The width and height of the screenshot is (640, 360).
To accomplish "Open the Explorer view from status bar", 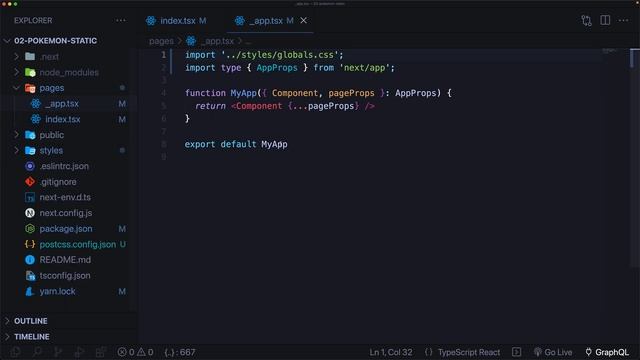I will coord(16,352).
